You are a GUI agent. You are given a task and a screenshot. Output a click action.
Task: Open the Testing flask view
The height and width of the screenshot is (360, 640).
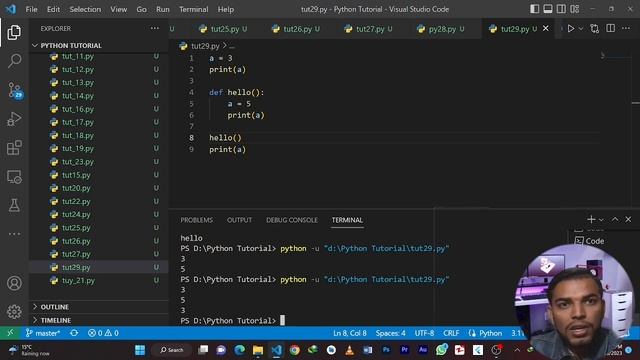coord(14,205)
